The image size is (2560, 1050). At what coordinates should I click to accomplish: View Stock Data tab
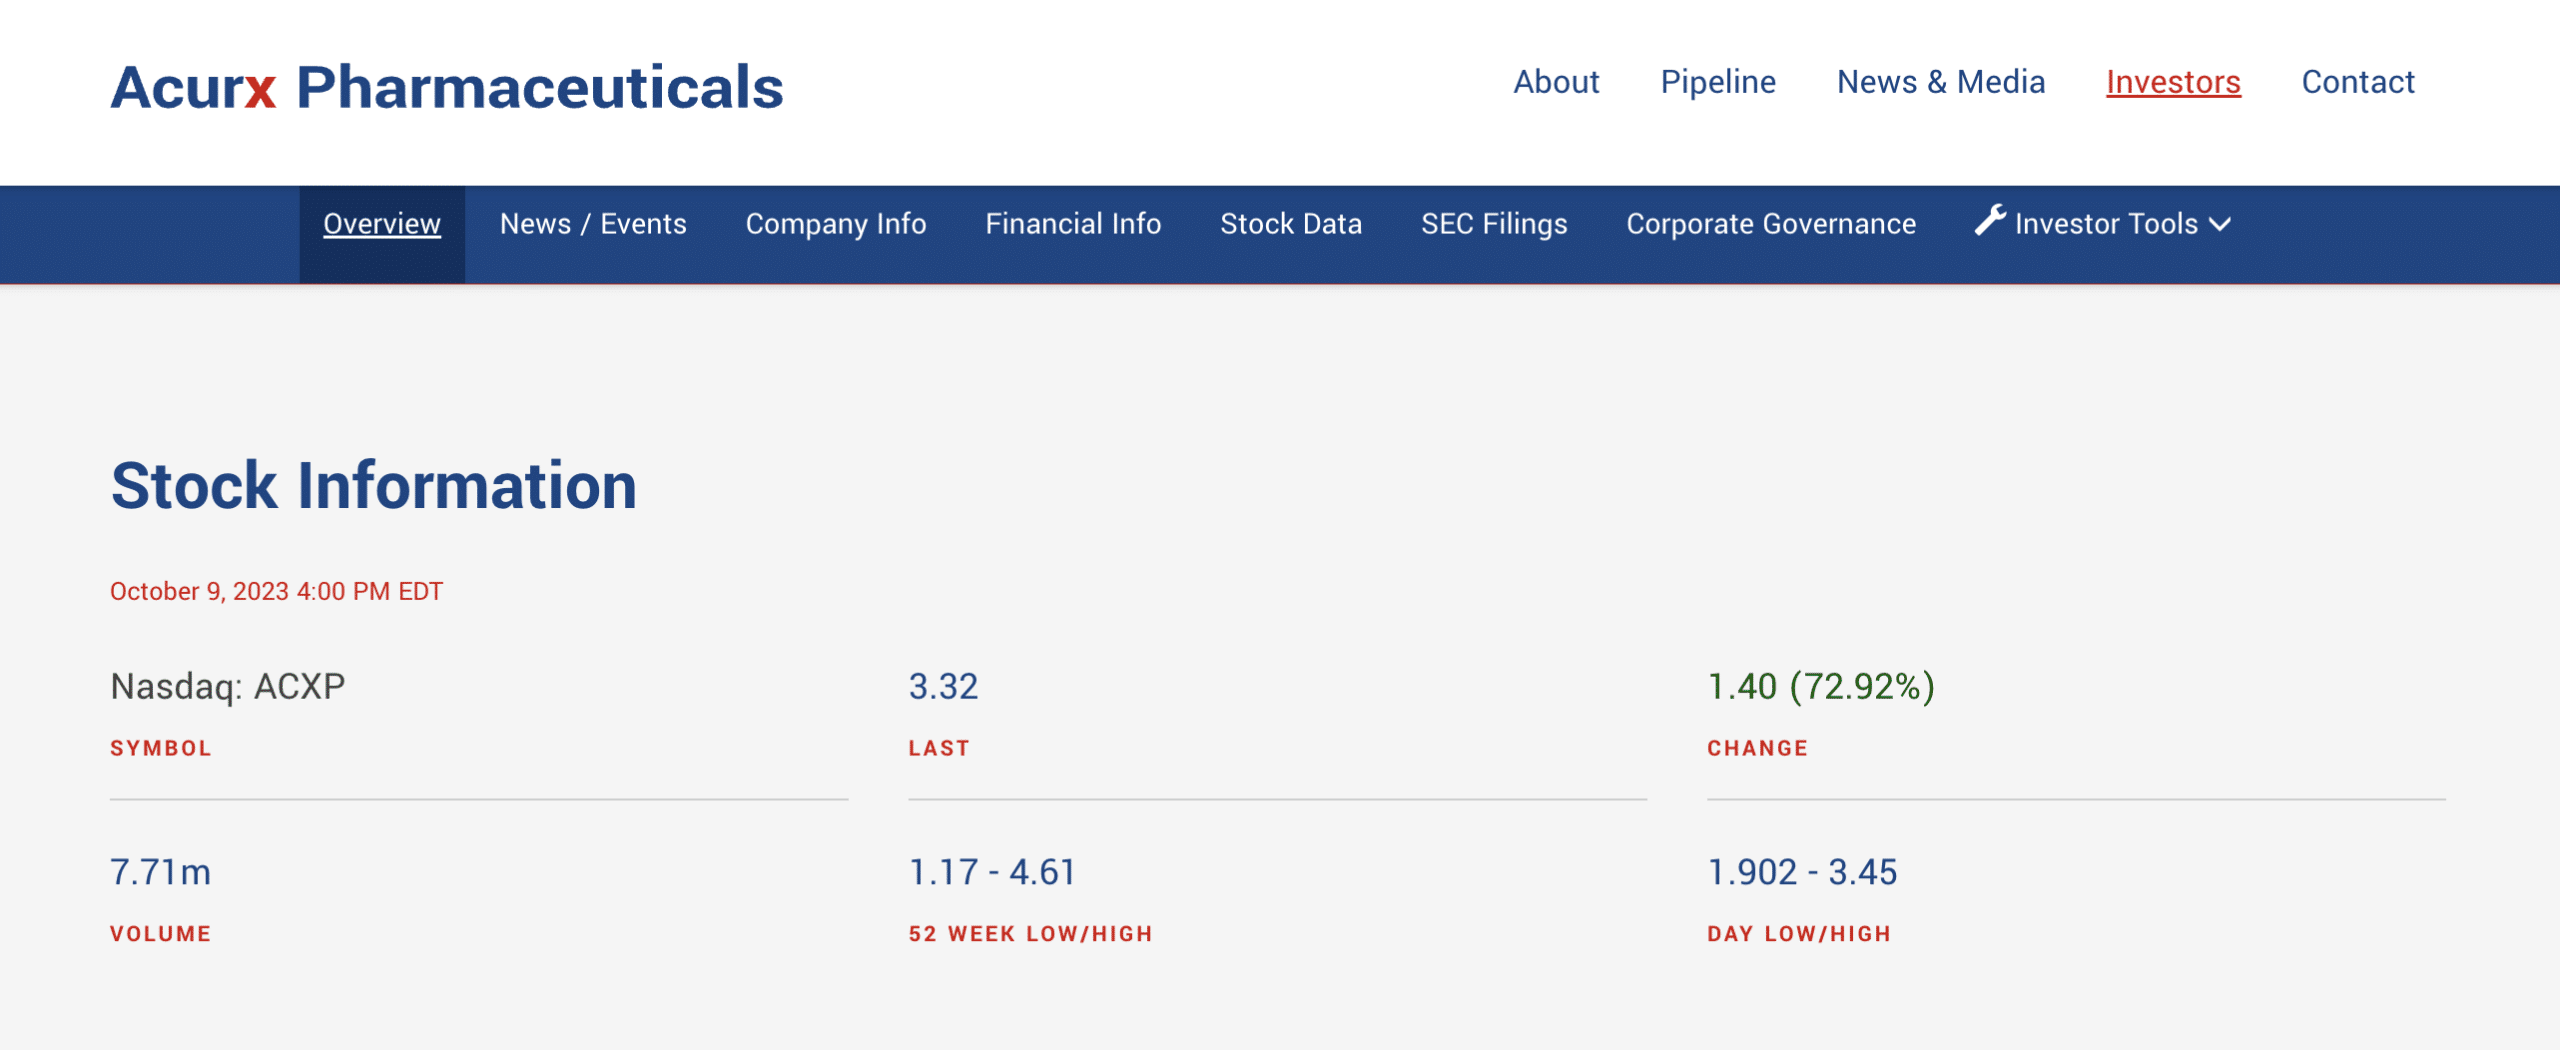tap(1291, 224)
